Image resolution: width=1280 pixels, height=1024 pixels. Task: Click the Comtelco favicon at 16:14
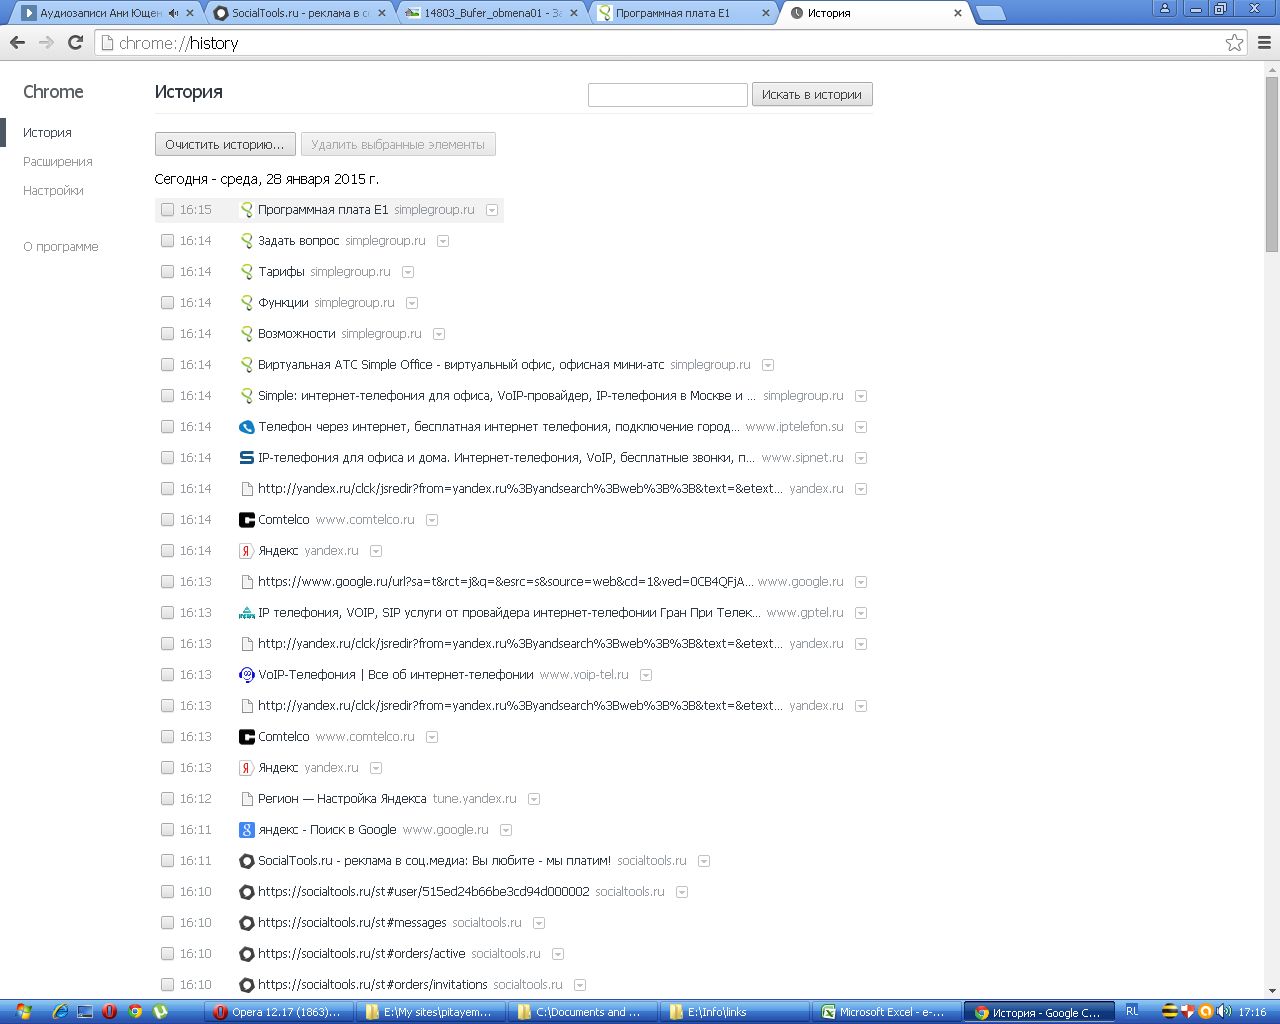coord(247,520)
